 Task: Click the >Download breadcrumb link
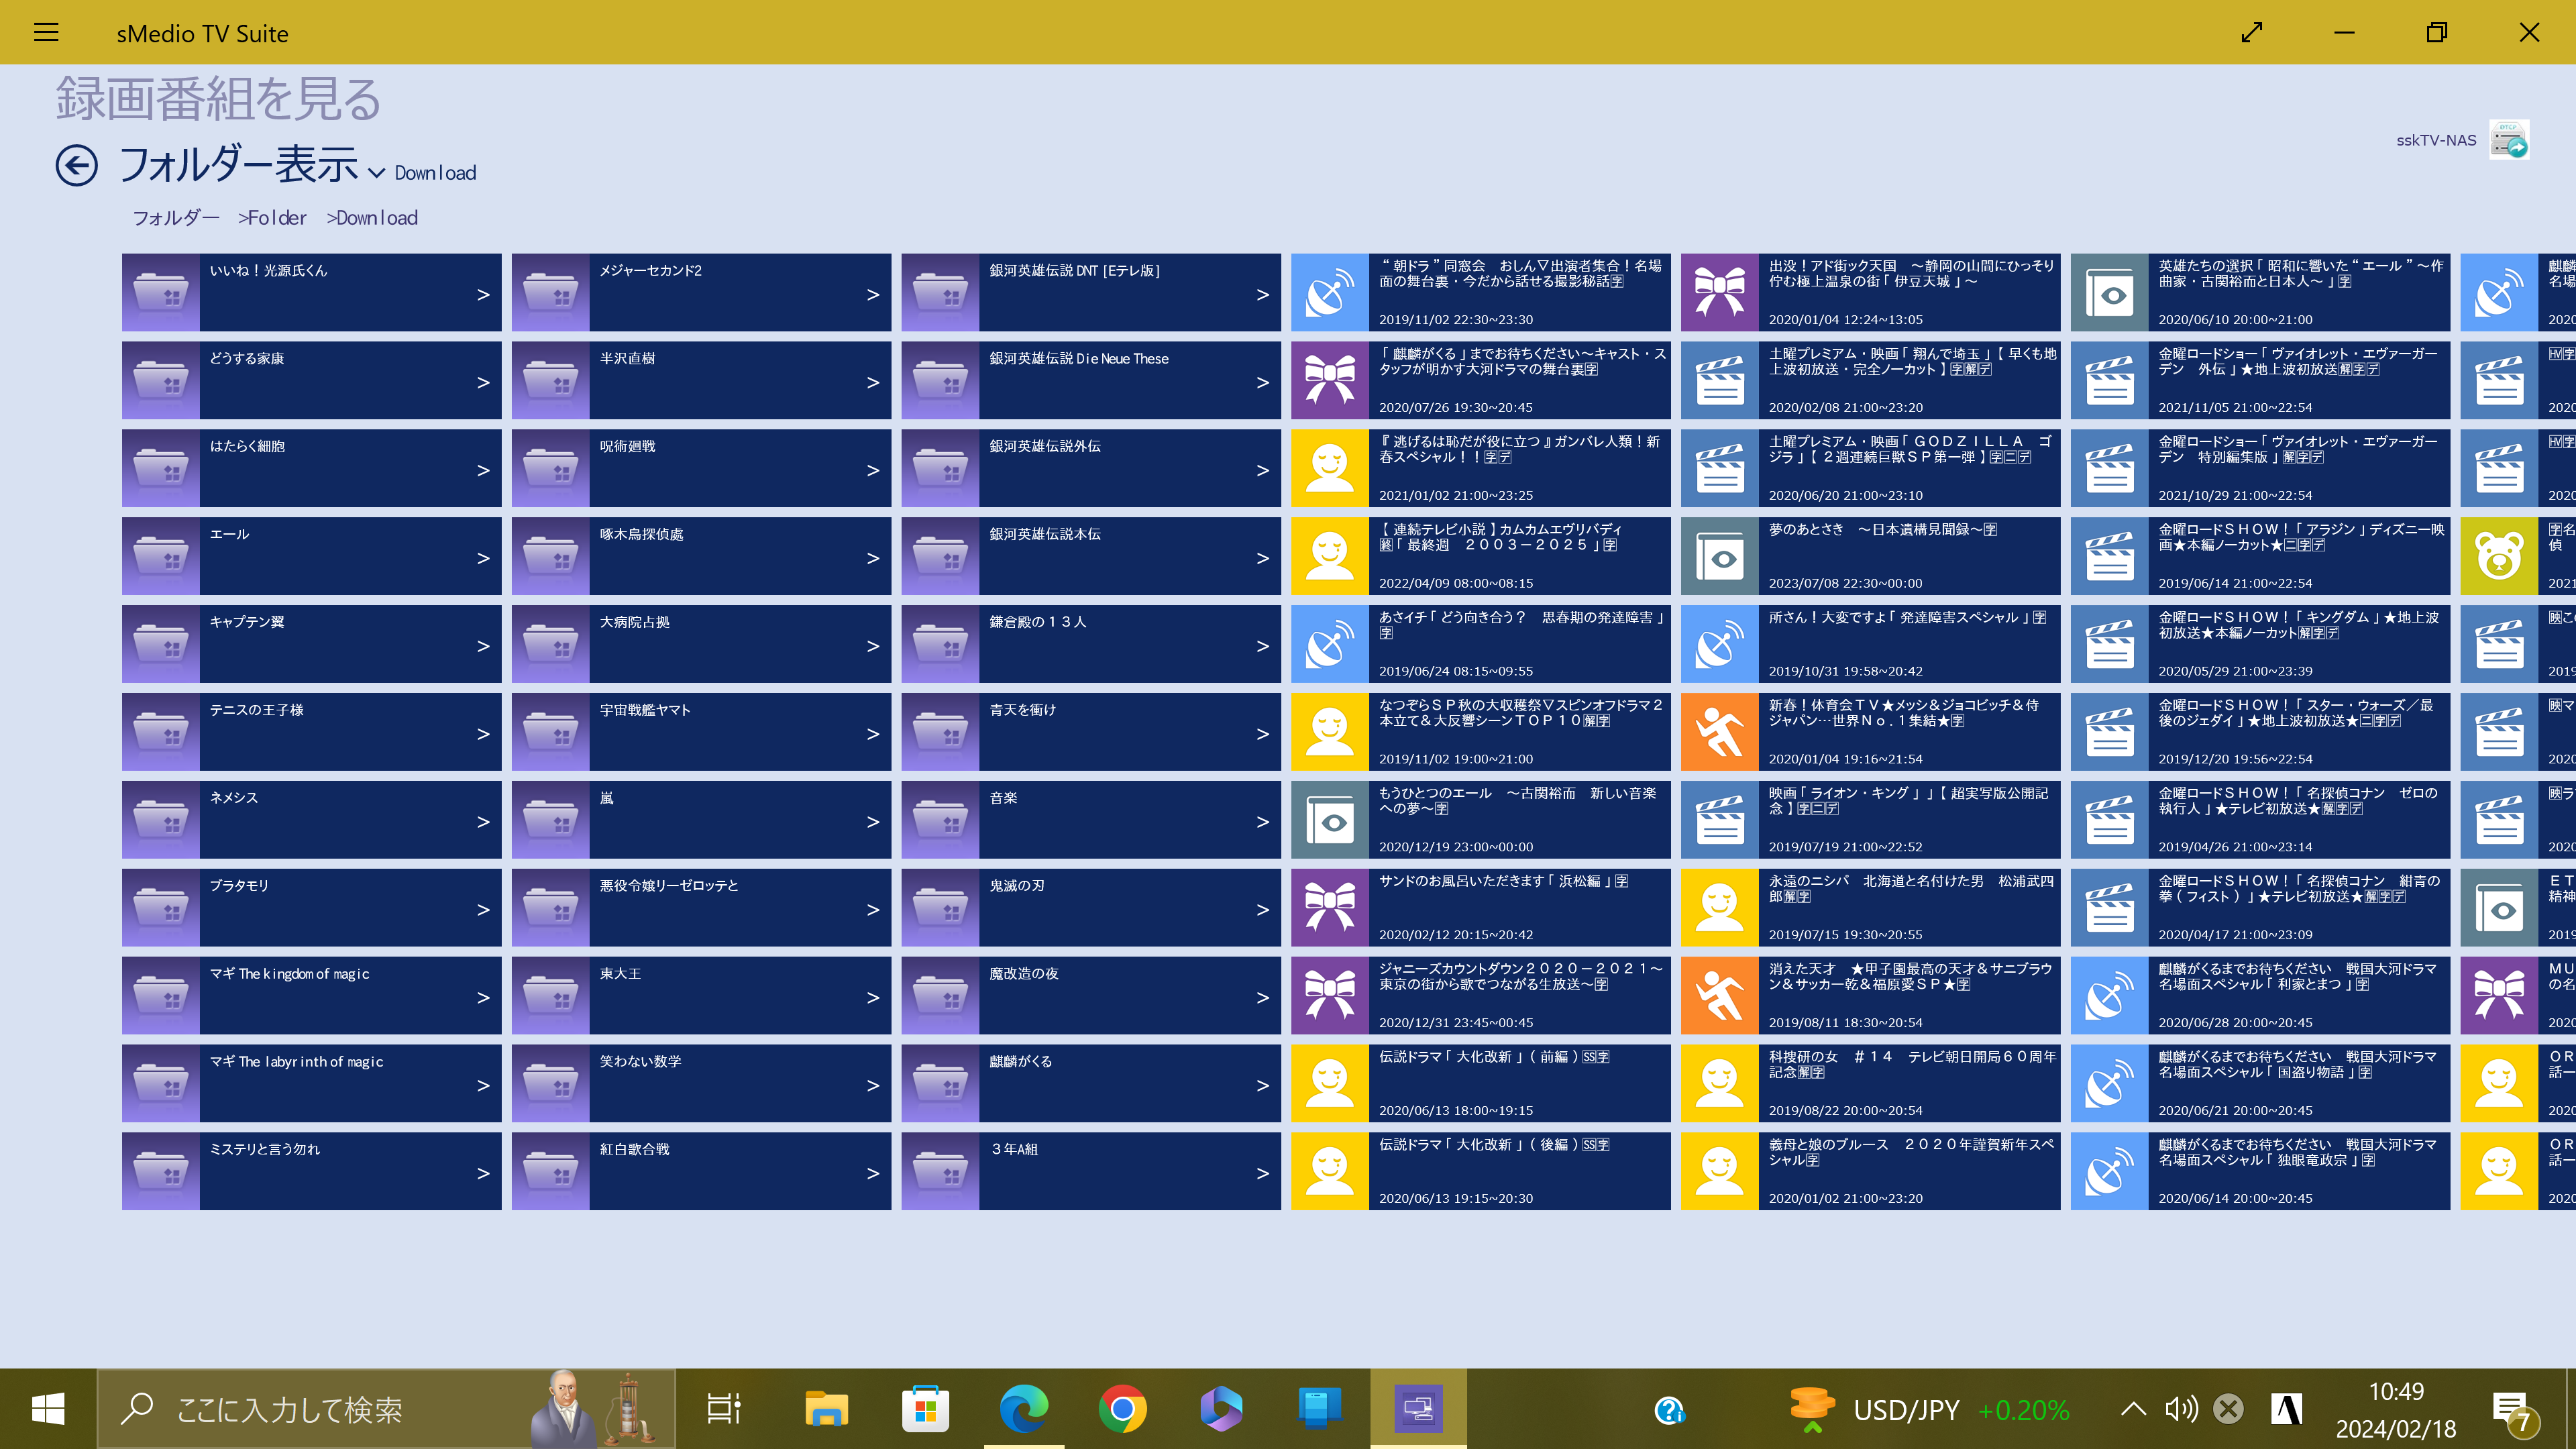(x=372, y=217)
